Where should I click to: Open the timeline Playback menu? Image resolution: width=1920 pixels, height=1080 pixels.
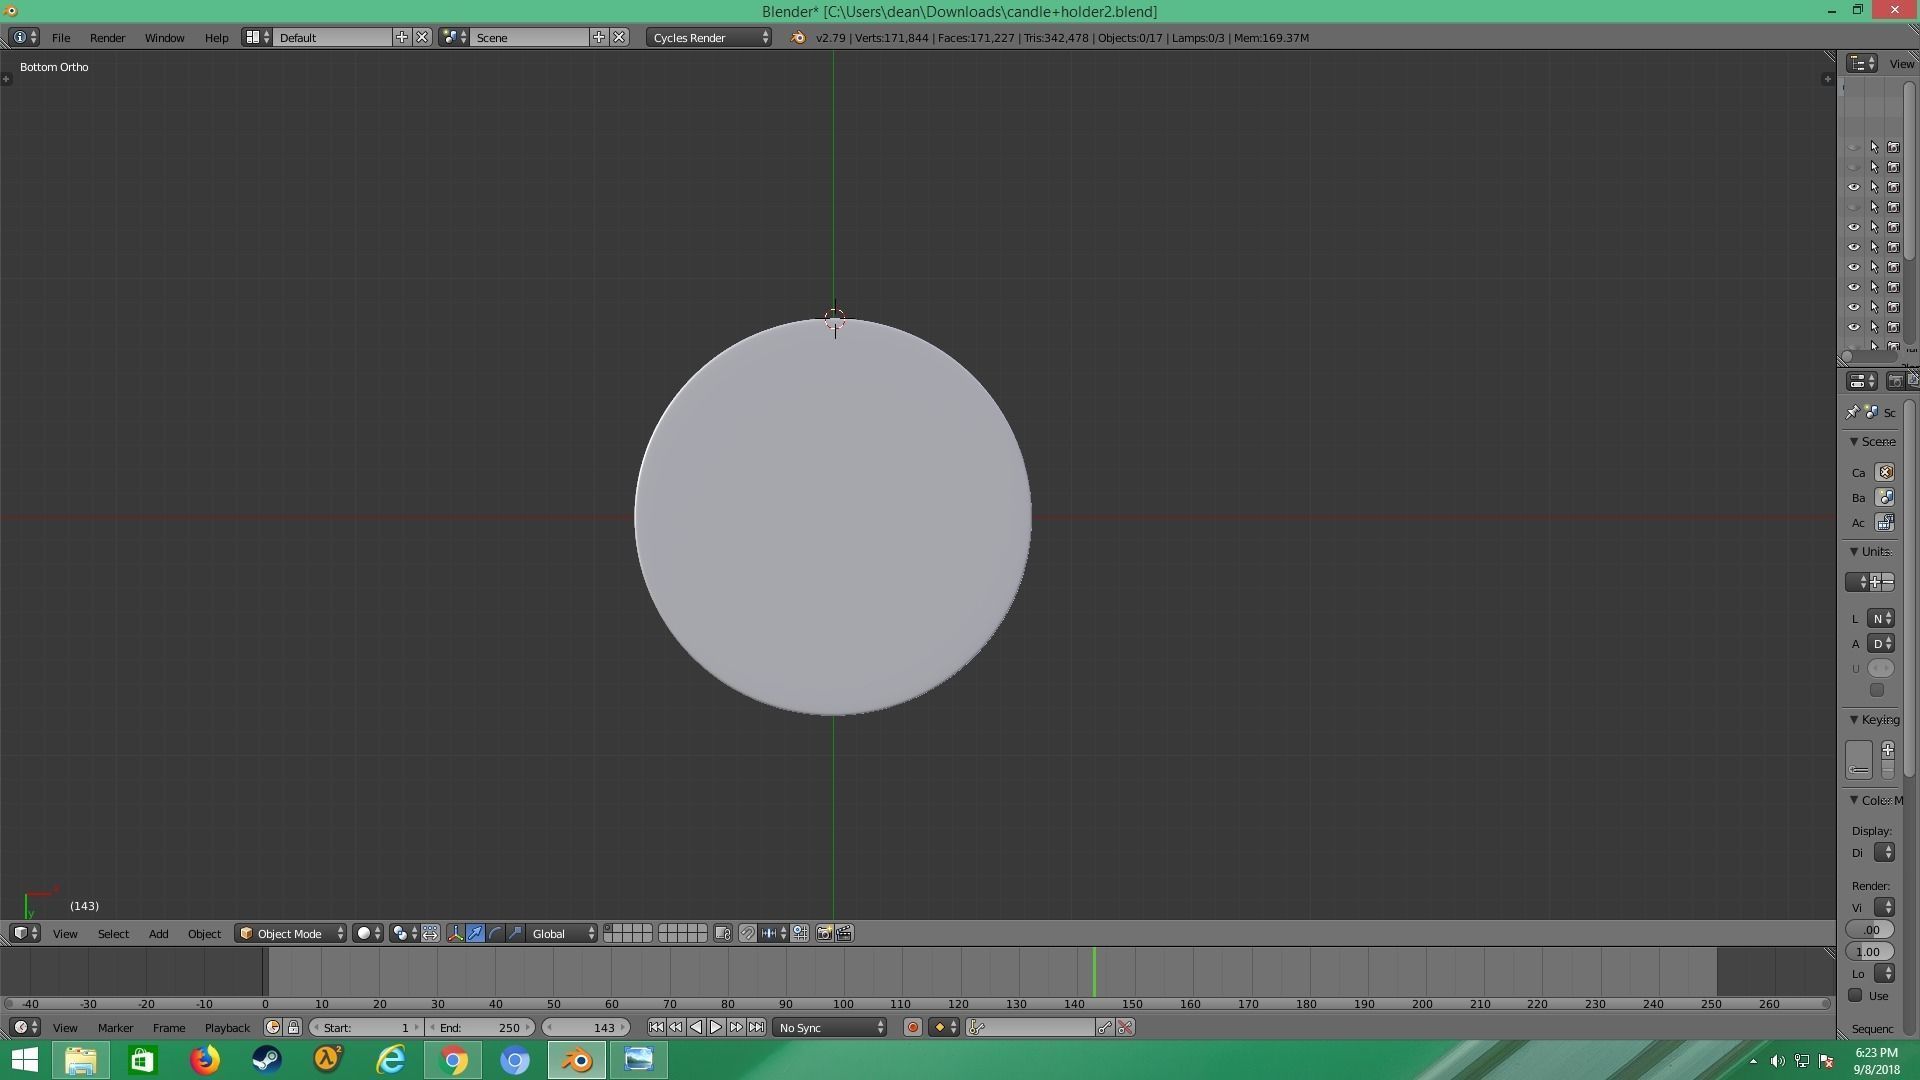pyautogui.click(x=227, y=1028)
